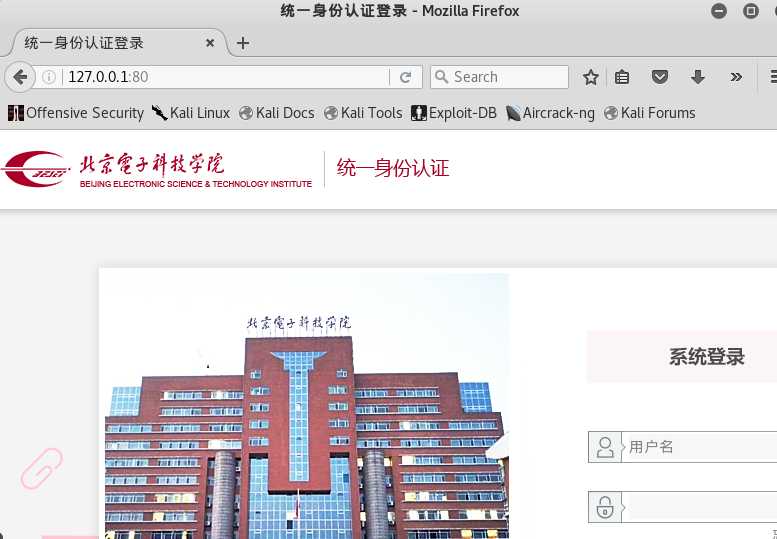Click the 统一身份认证 header title
The width and height of the screenshot is (777, 539).
tap(392, 168)
